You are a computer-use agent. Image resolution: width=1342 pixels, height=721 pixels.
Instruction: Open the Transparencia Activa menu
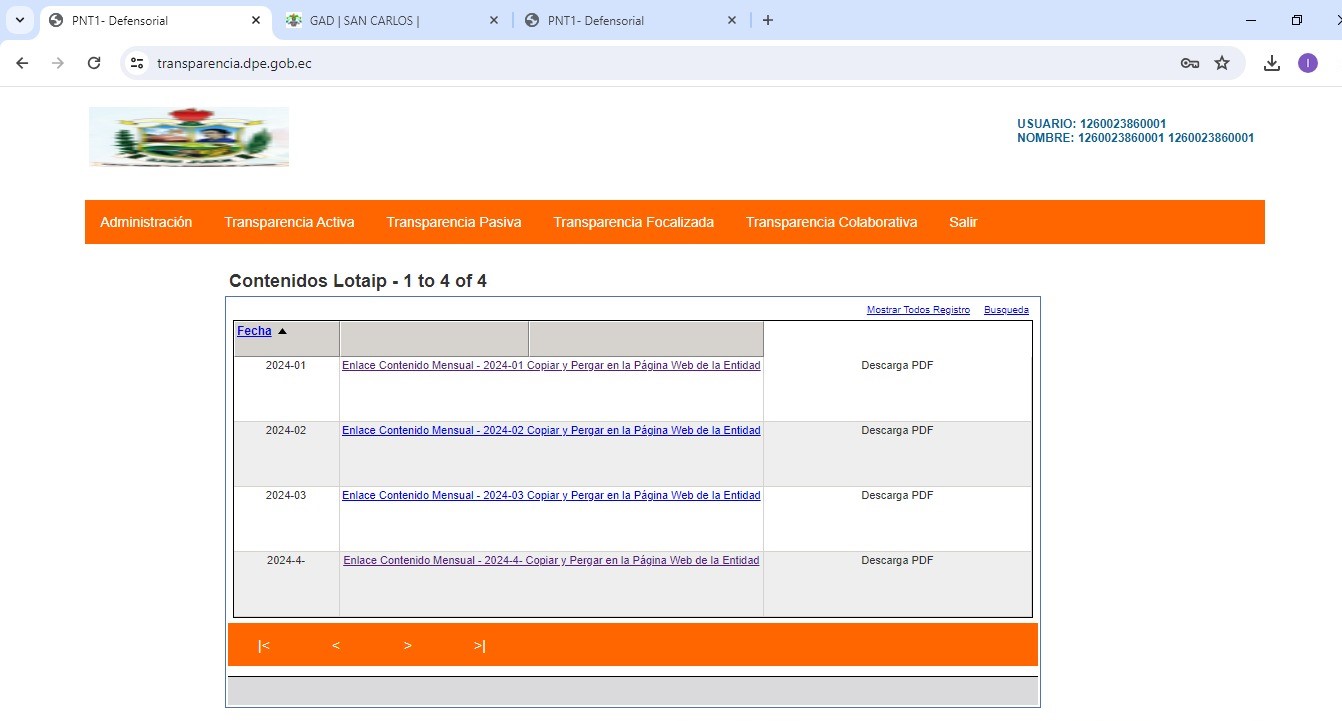coord(289,222)
